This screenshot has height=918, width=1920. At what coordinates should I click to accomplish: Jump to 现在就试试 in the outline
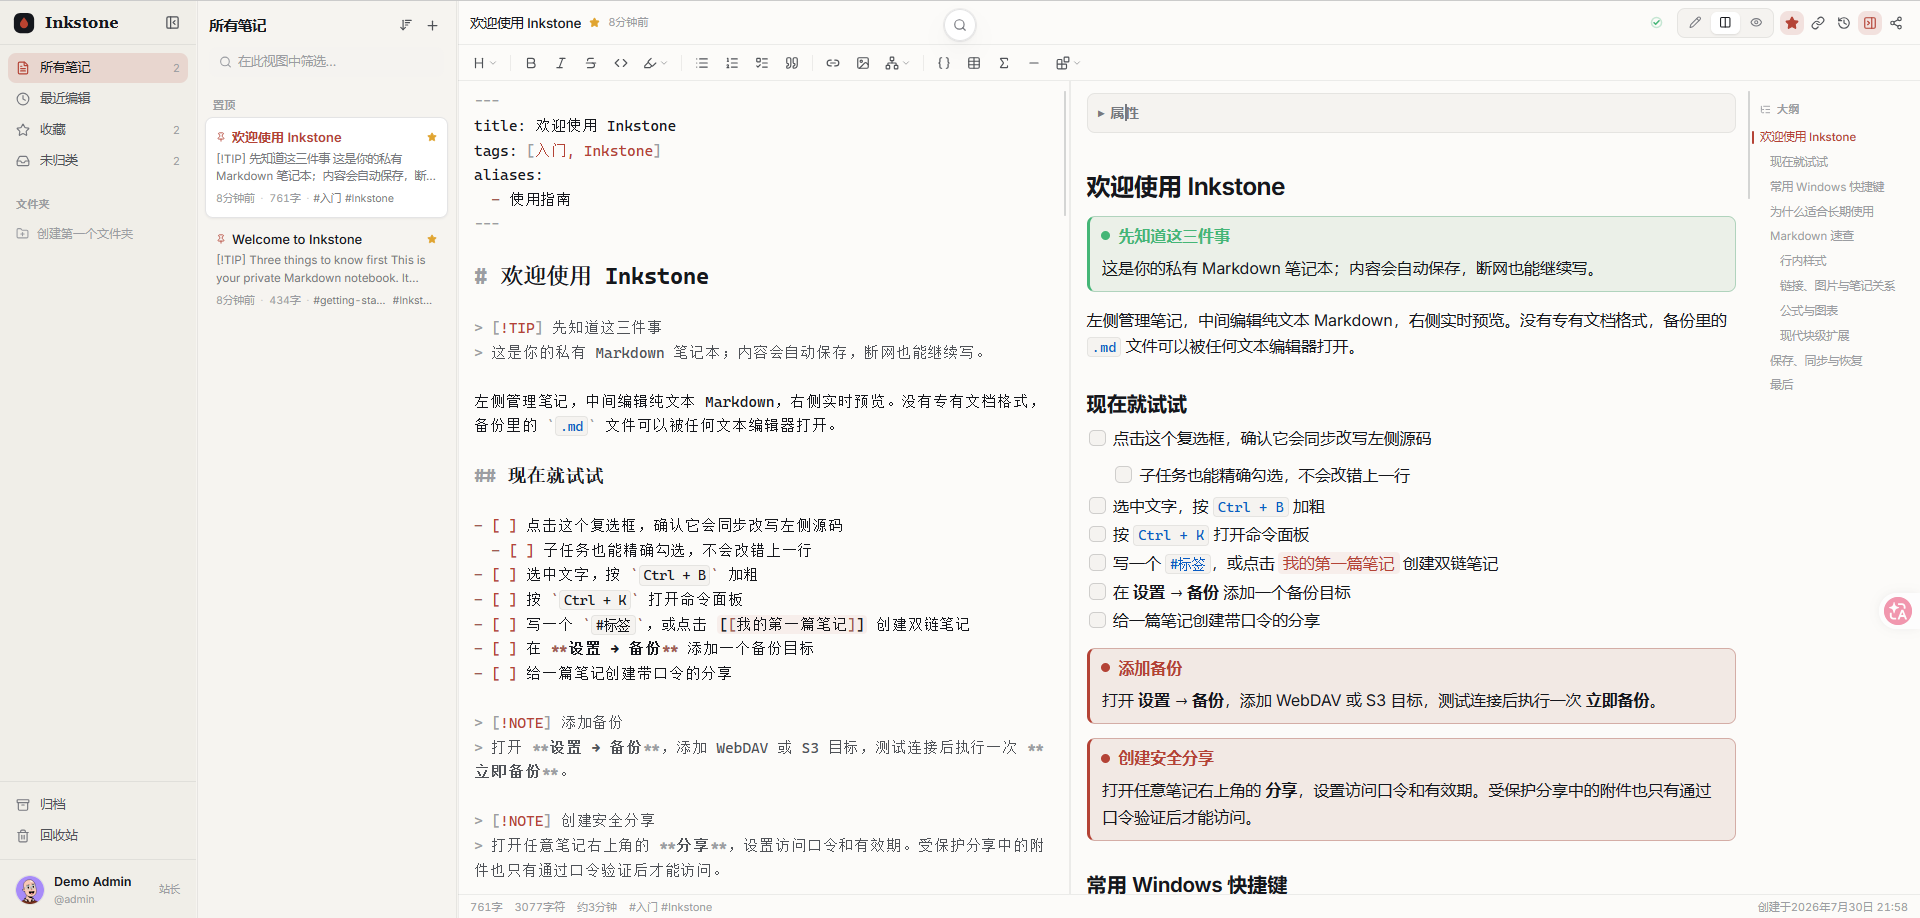click(x=1798, y=162)
